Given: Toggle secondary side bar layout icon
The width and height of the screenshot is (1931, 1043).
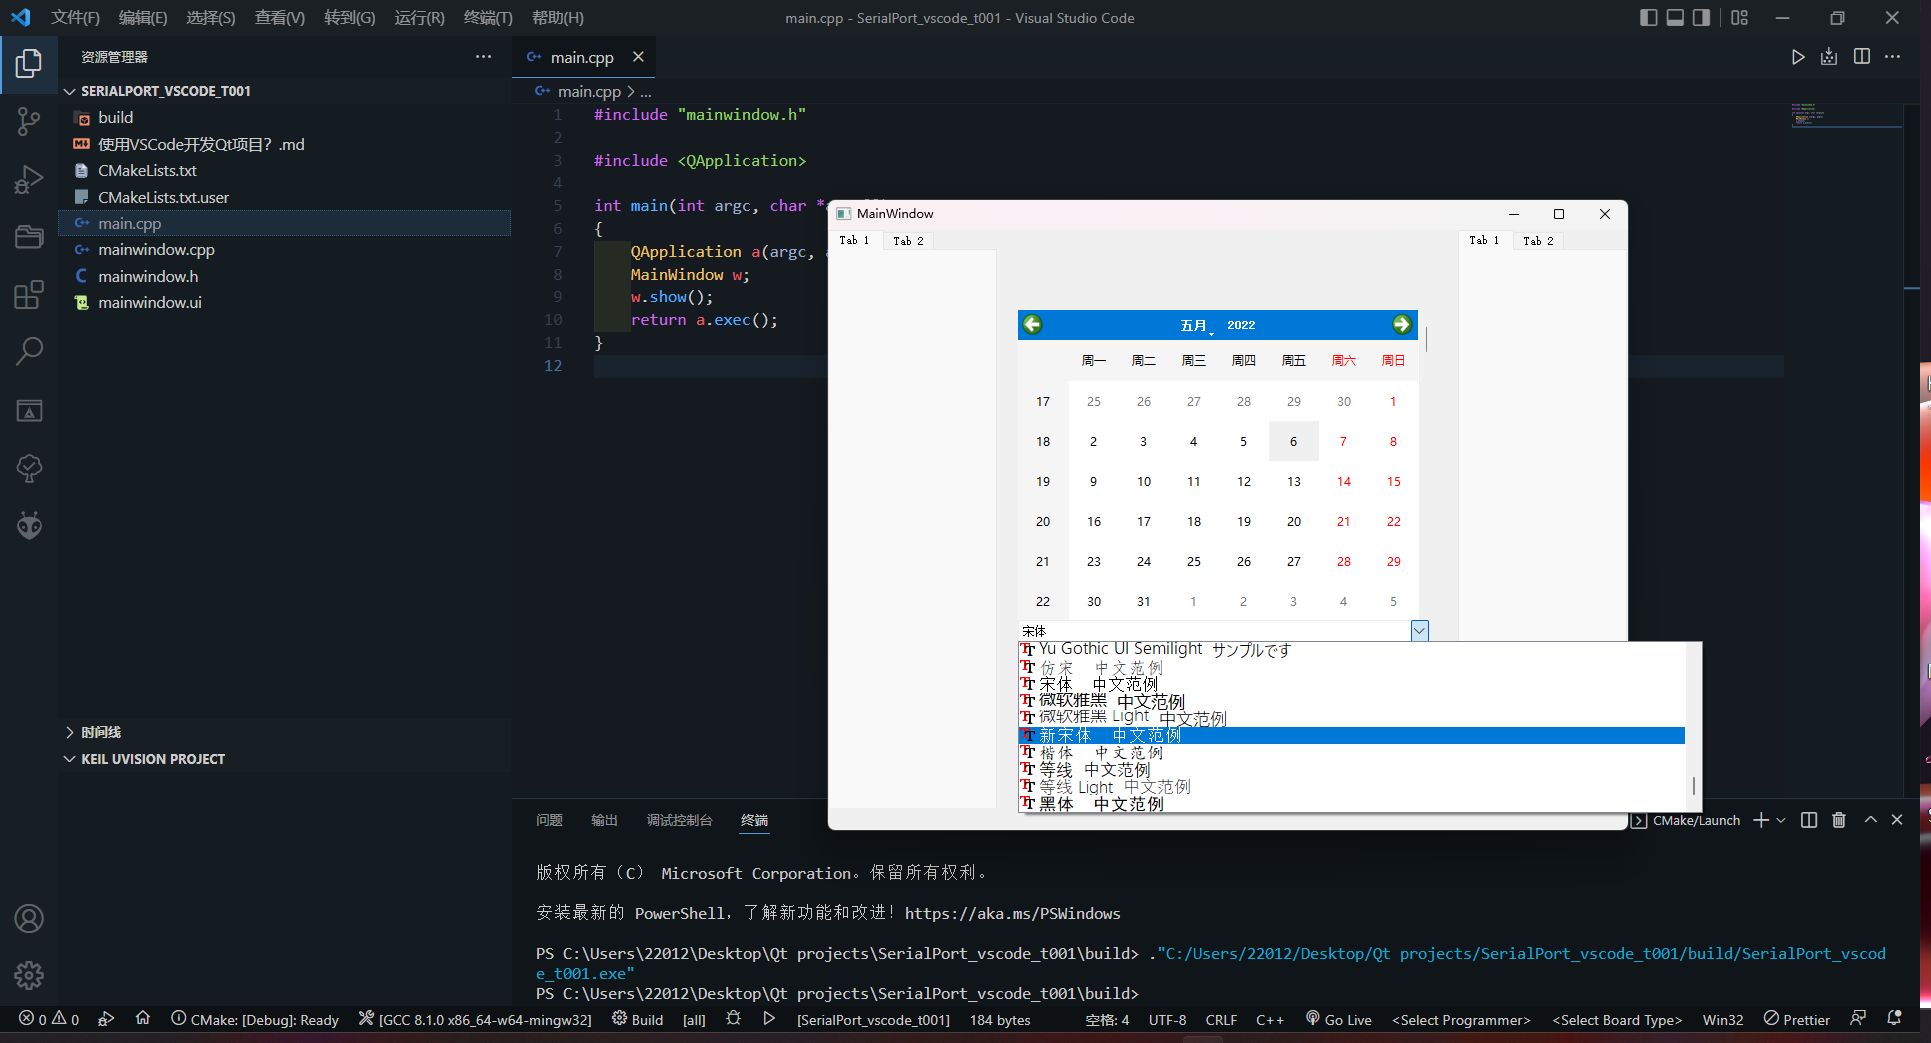Looking at the screenshot, I should [1701, 18].
